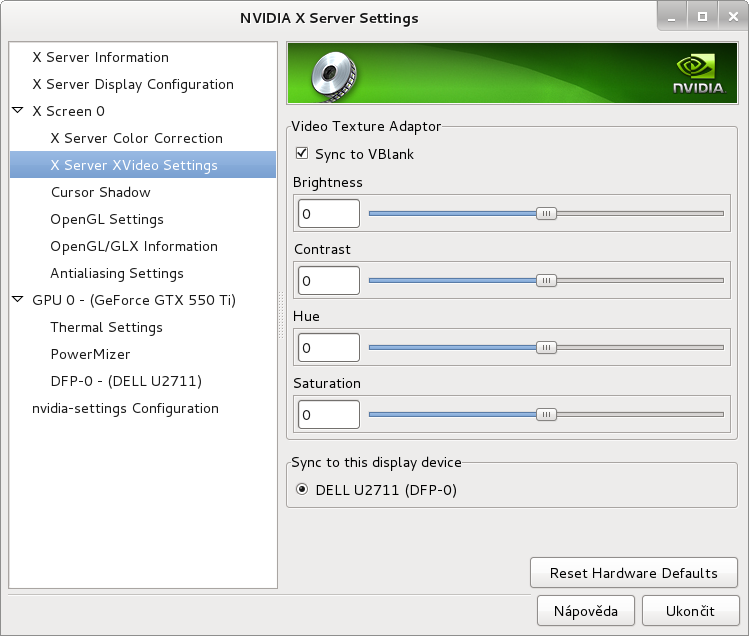Select GPU 0 - (GeForce GTX 550 Ti)

click(x=134, y=301)
